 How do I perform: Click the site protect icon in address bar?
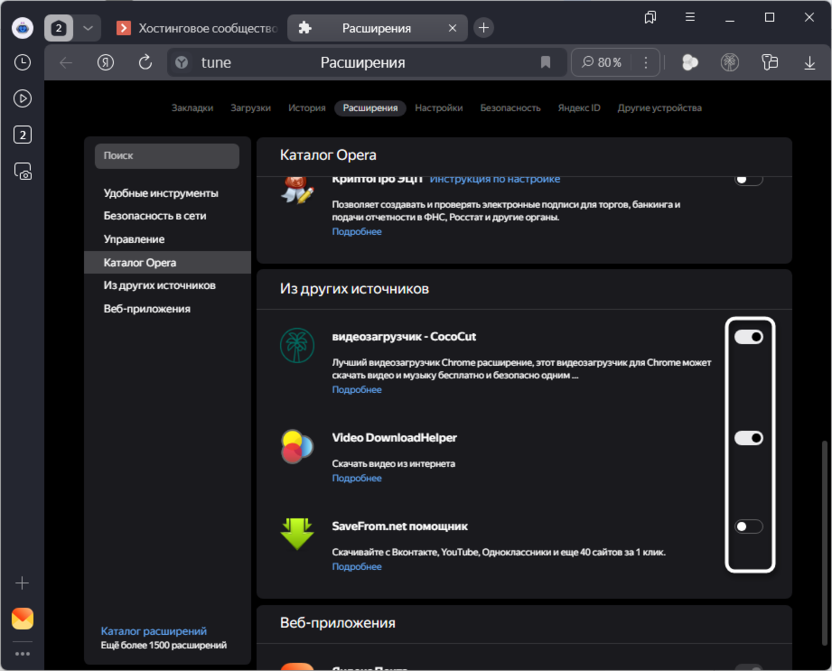point(181,63)
